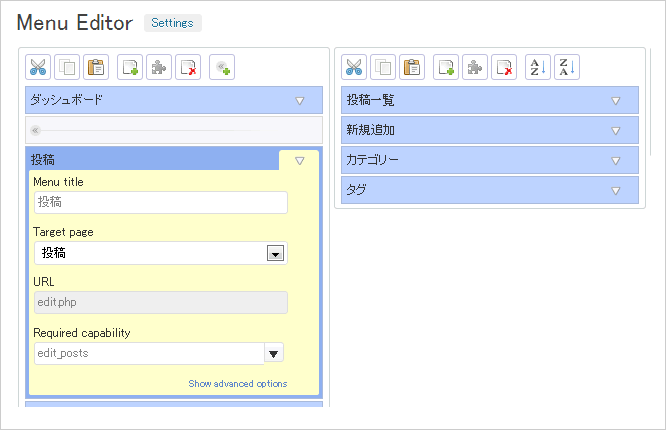Open the Required capability dropdown arrow

pos(275,353)
